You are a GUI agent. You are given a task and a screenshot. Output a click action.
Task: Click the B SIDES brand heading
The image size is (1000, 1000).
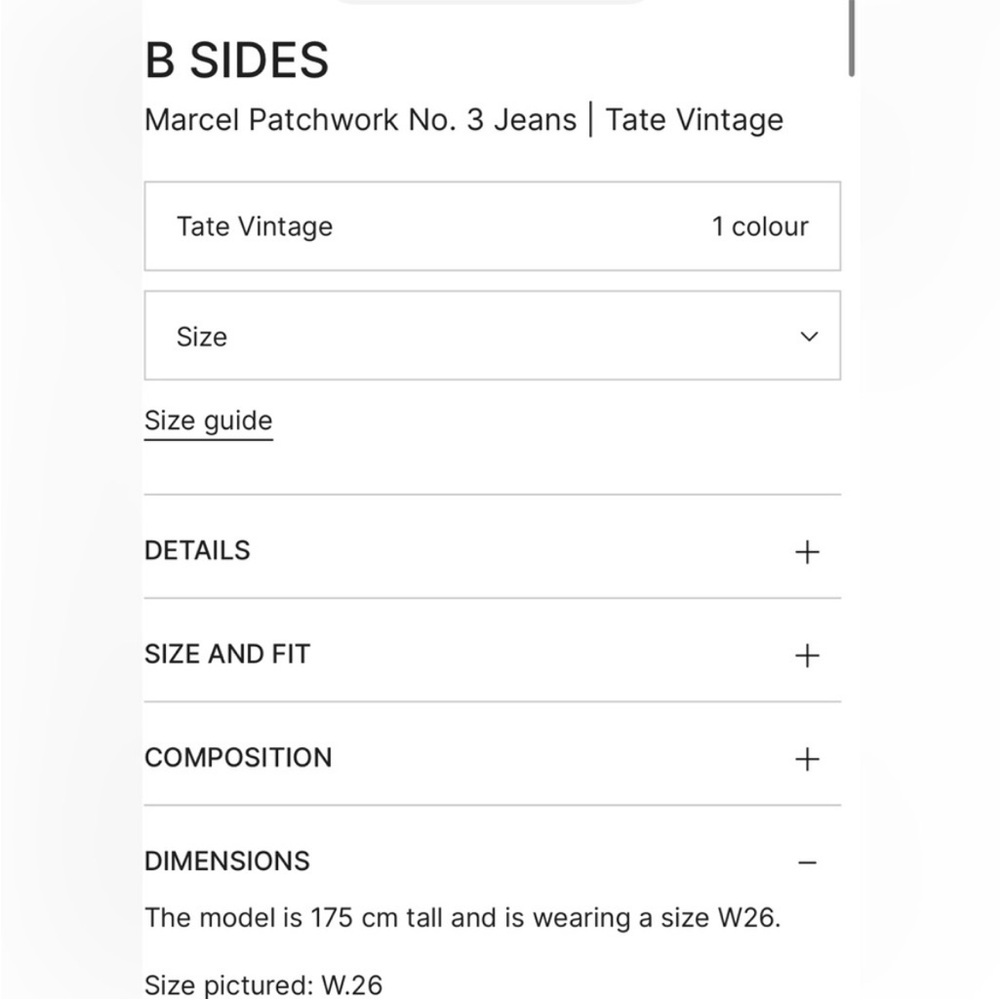pos(237,61)
